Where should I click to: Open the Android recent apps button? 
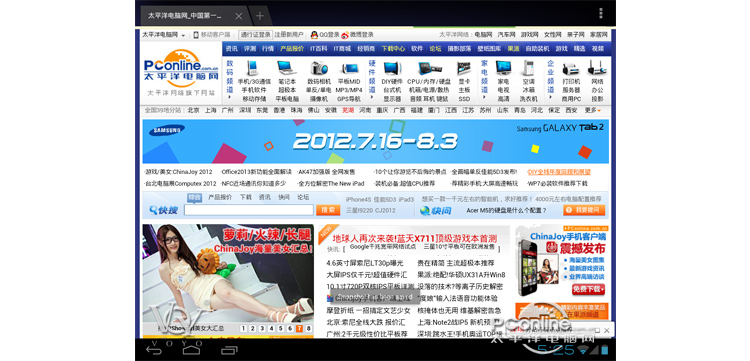point(229,350)
